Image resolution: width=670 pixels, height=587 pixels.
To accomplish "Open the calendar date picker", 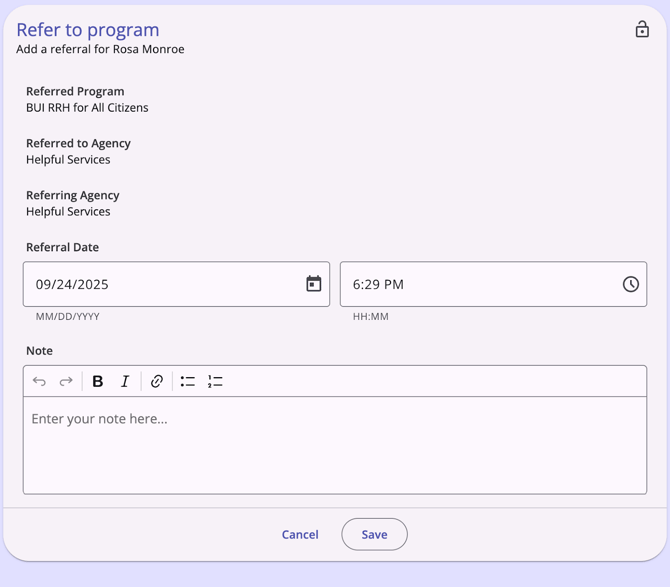I will [x=313, y=284].
